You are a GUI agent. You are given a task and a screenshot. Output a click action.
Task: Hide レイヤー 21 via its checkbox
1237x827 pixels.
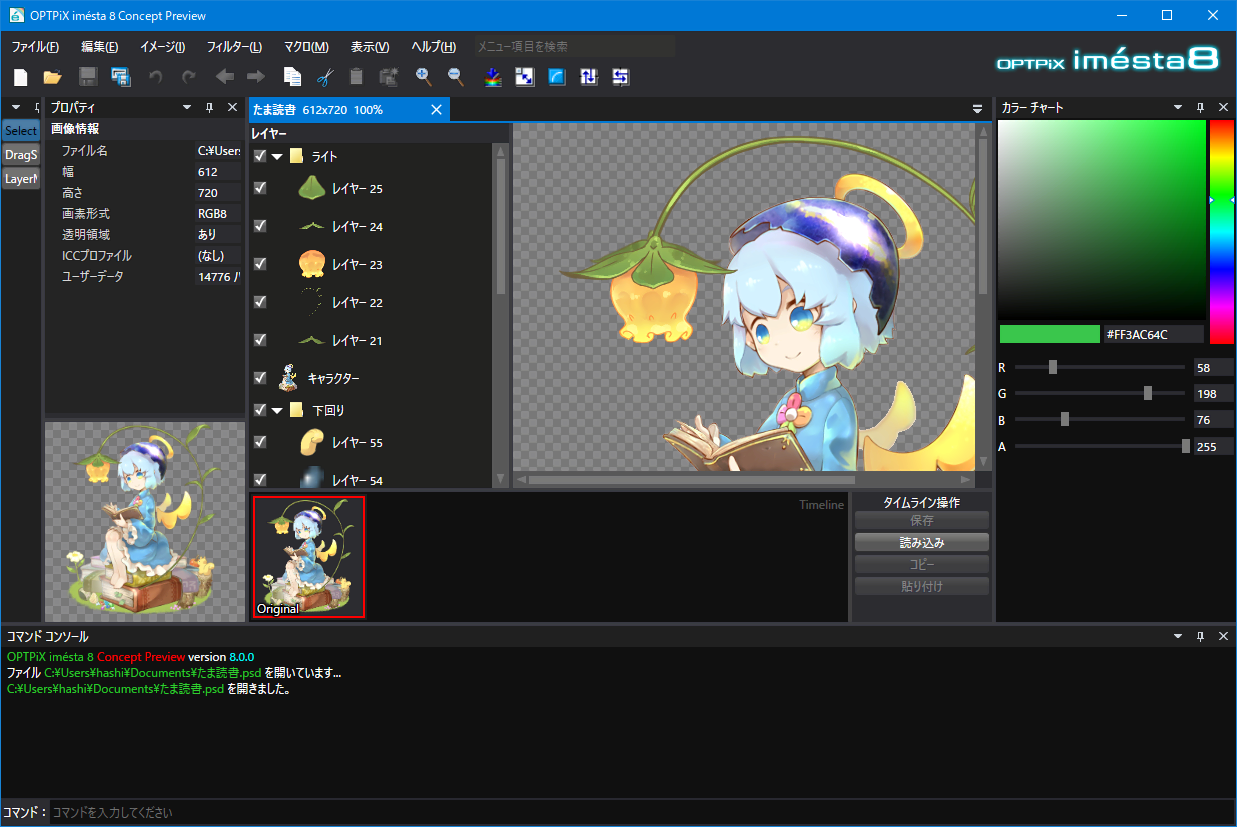click(x=260, y=340)
